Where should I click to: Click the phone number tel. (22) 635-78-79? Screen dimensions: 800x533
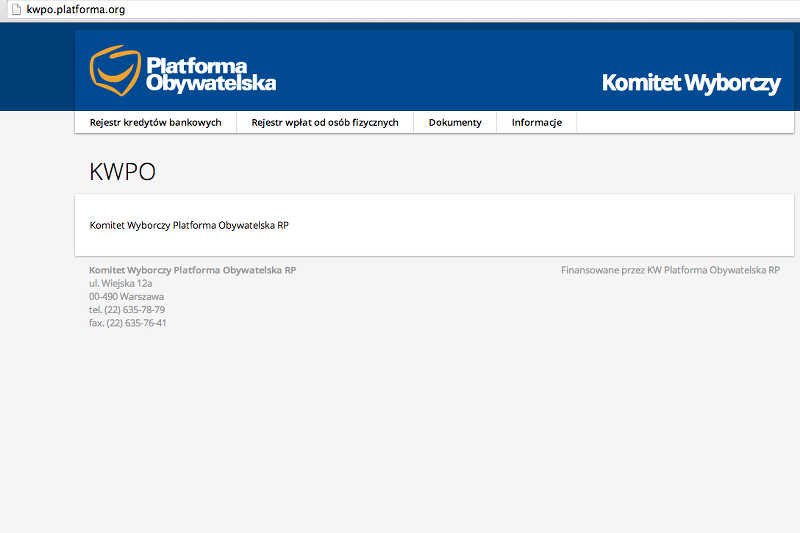click(127, 310)
